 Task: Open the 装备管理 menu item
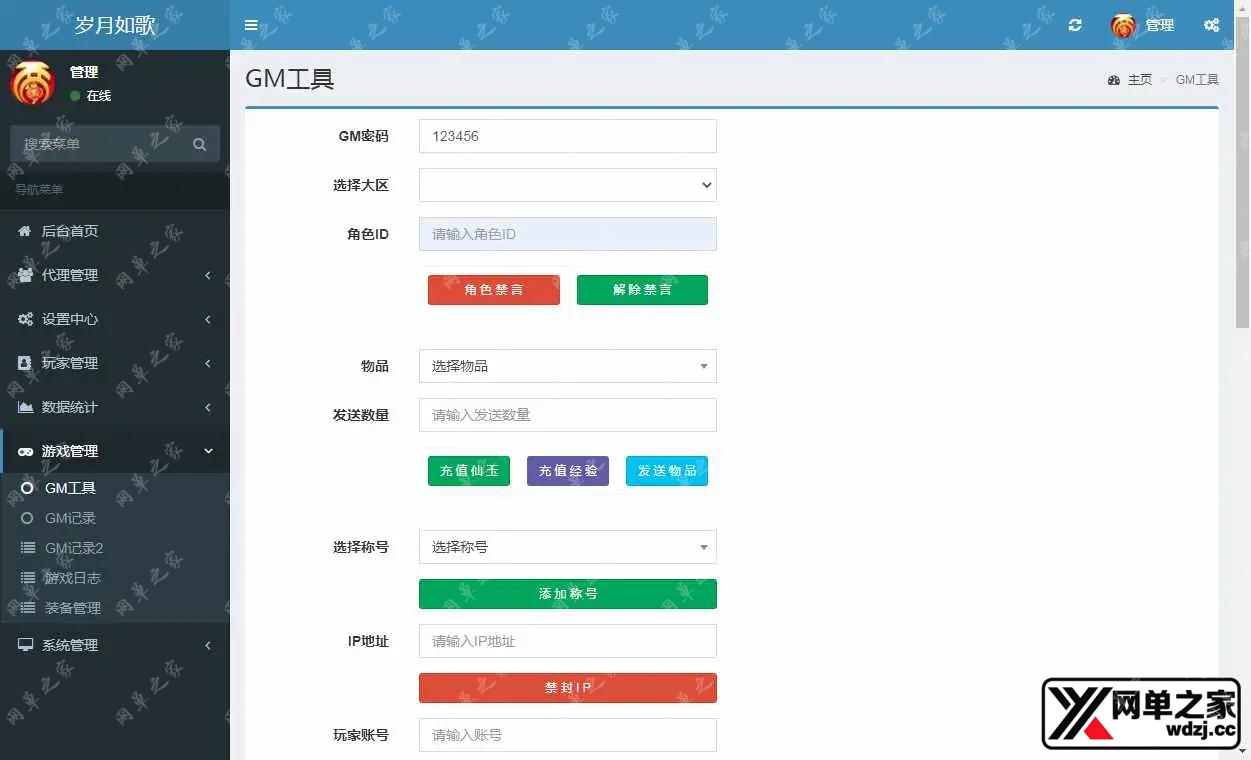(72, 608)
